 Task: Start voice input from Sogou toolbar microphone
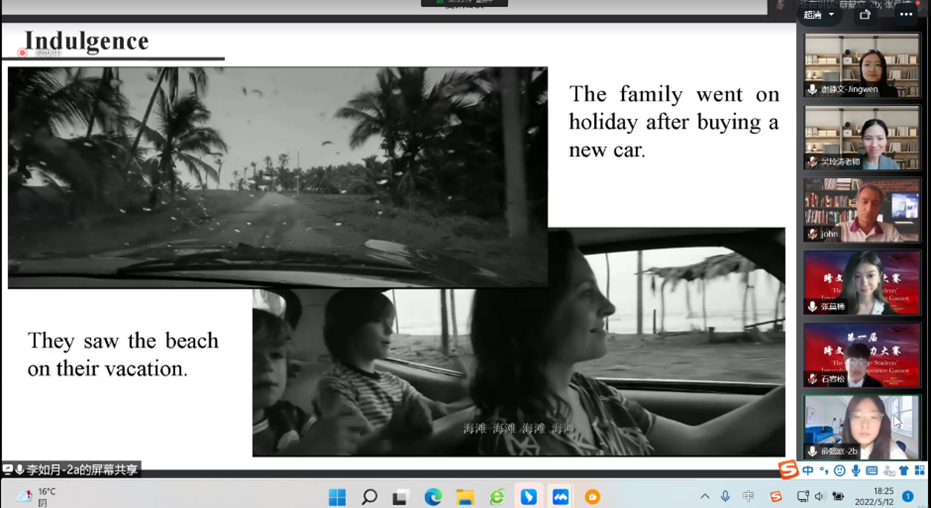[x=856, y=471]
